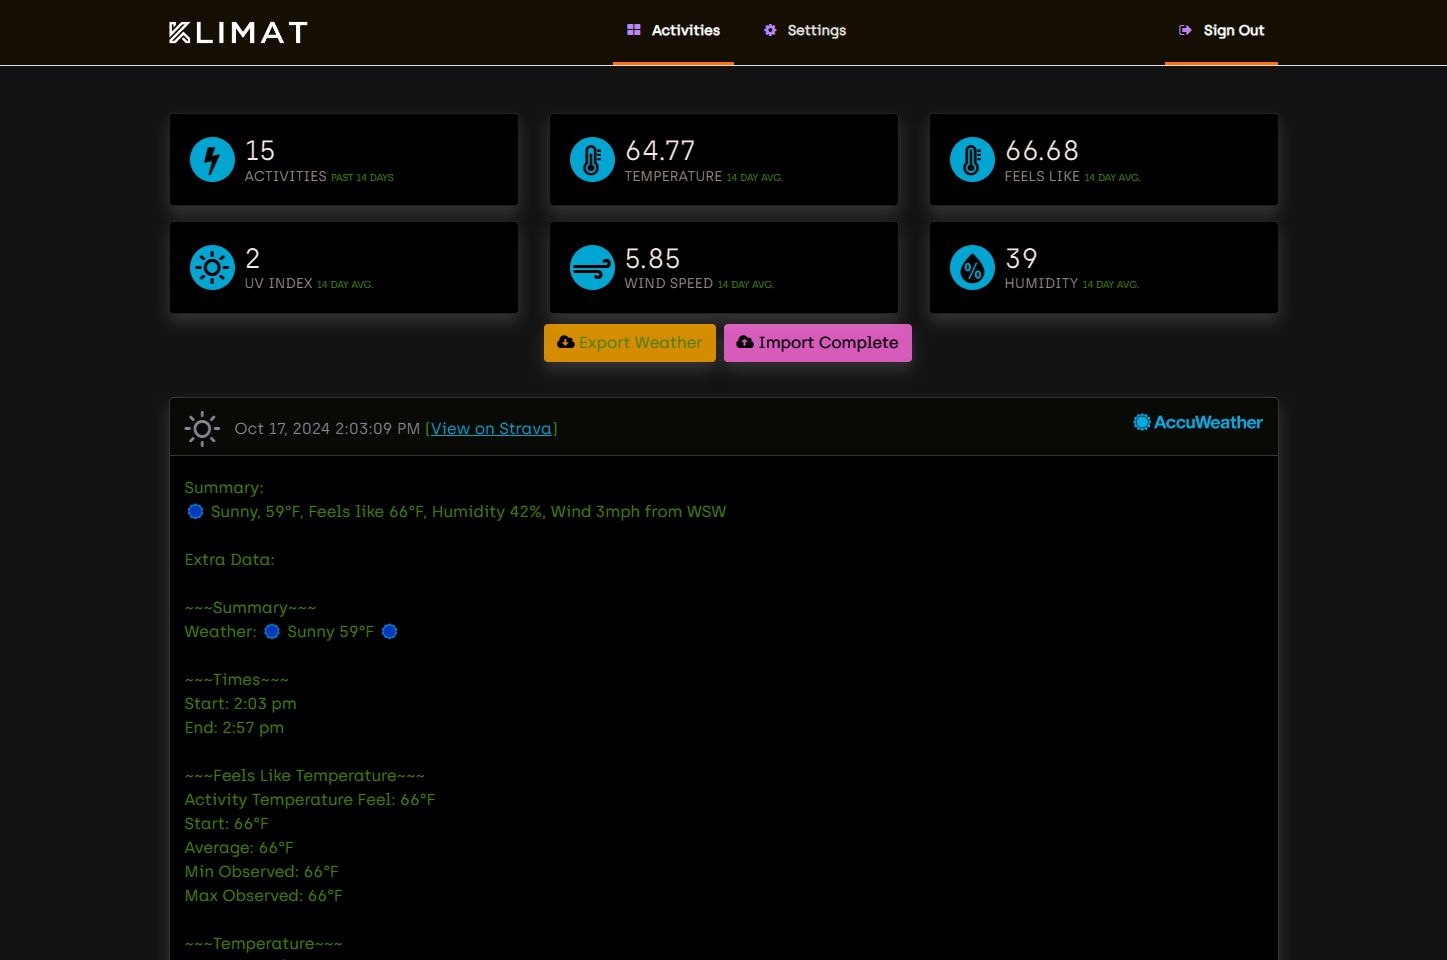Click the UV INDEX 14 DAY AVG. label
This screenshot has width=1447, height=960.
pyautogui.click(x=309, y=284)
